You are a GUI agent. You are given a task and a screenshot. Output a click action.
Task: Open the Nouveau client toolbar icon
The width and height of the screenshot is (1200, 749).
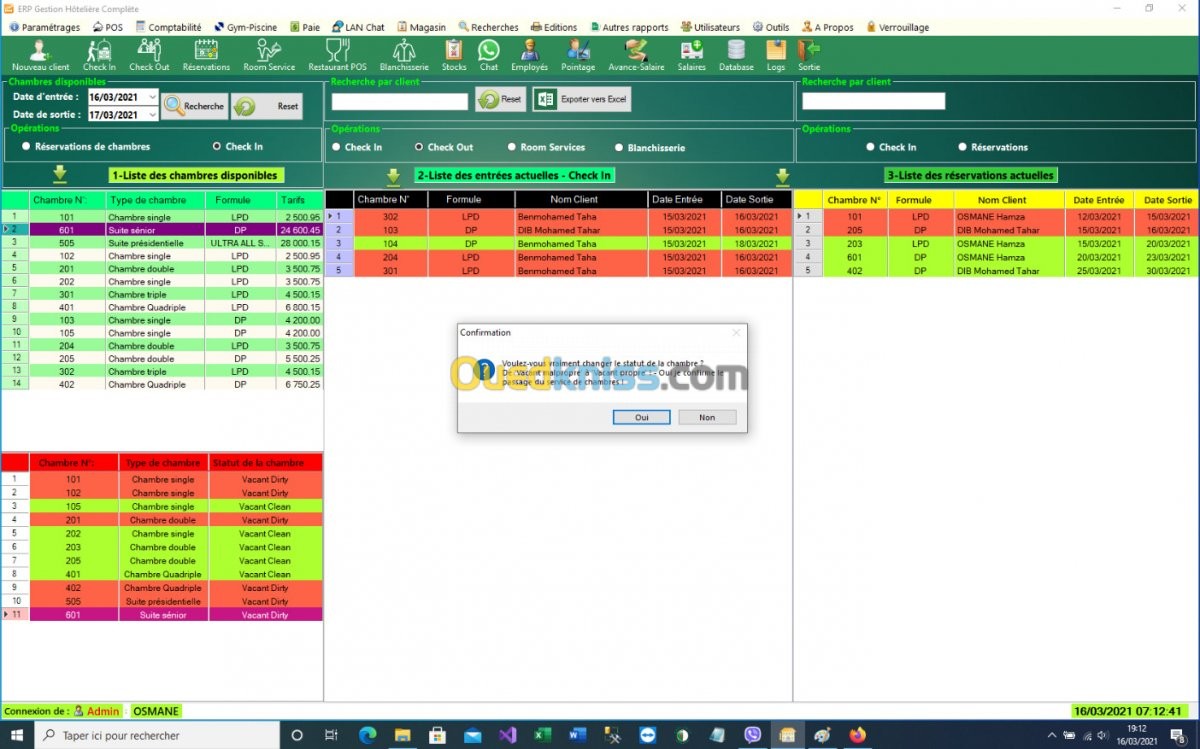click(x=40, y=55)
